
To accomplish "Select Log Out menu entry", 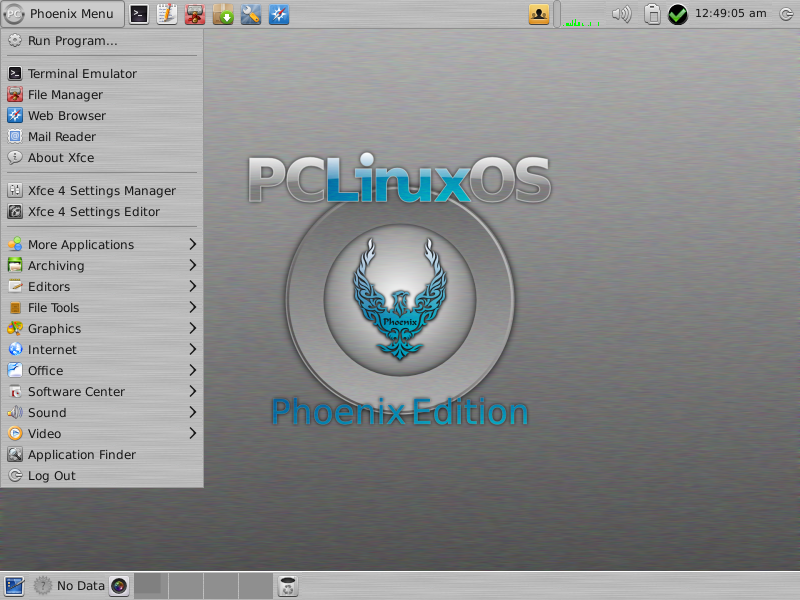I will pos(102,476).
